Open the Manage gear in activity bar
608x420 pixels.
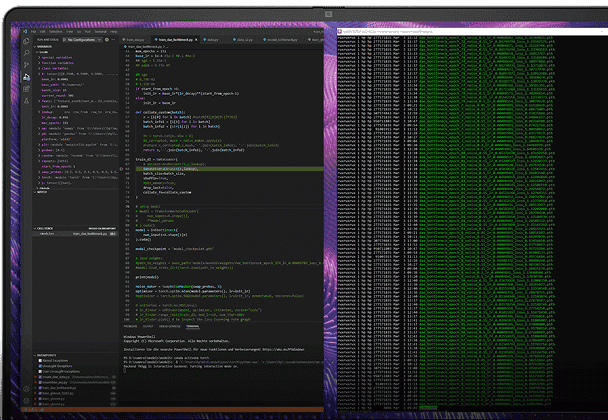click(x=26, y=400)
